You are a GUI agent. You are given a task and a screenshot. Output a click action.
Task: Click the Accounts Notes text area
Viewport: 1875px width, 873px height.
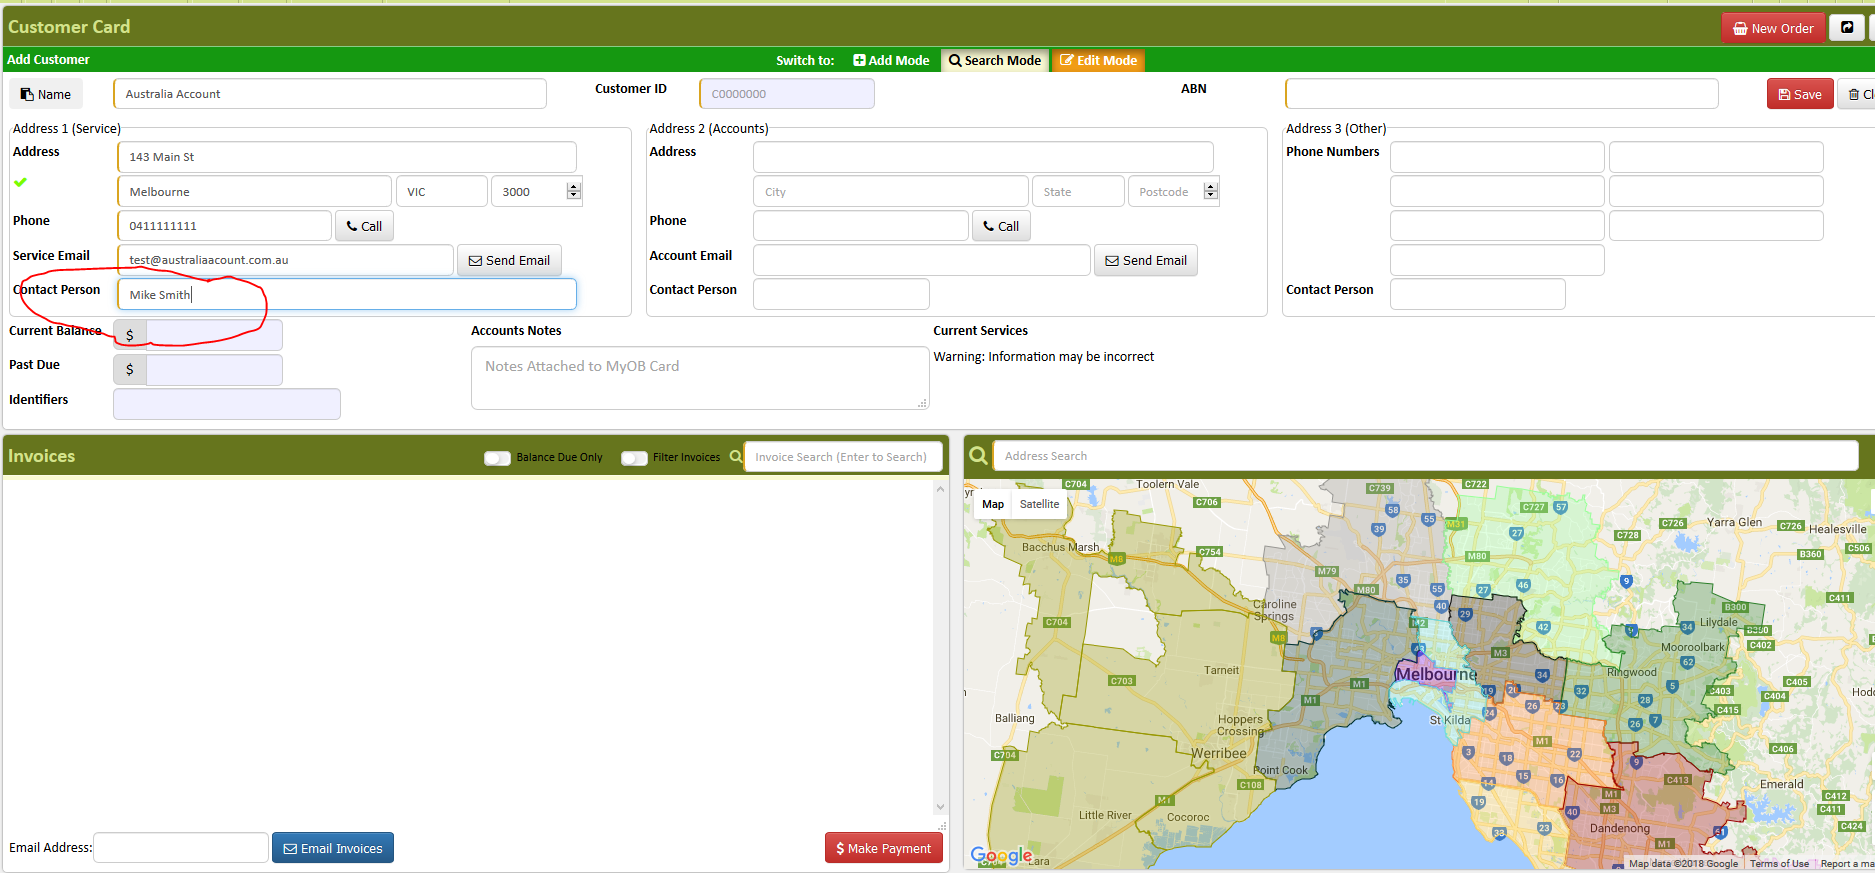pos(700,378)
